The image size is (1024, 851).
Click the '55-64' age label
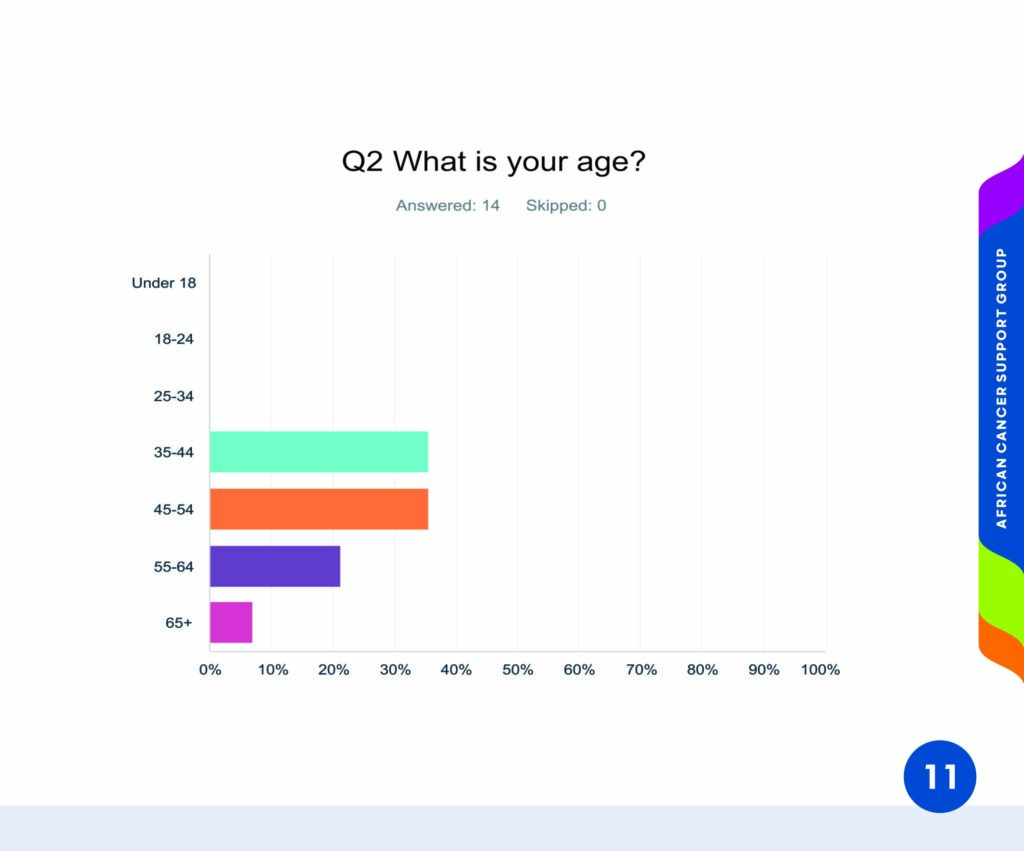[x=174, y=566]
